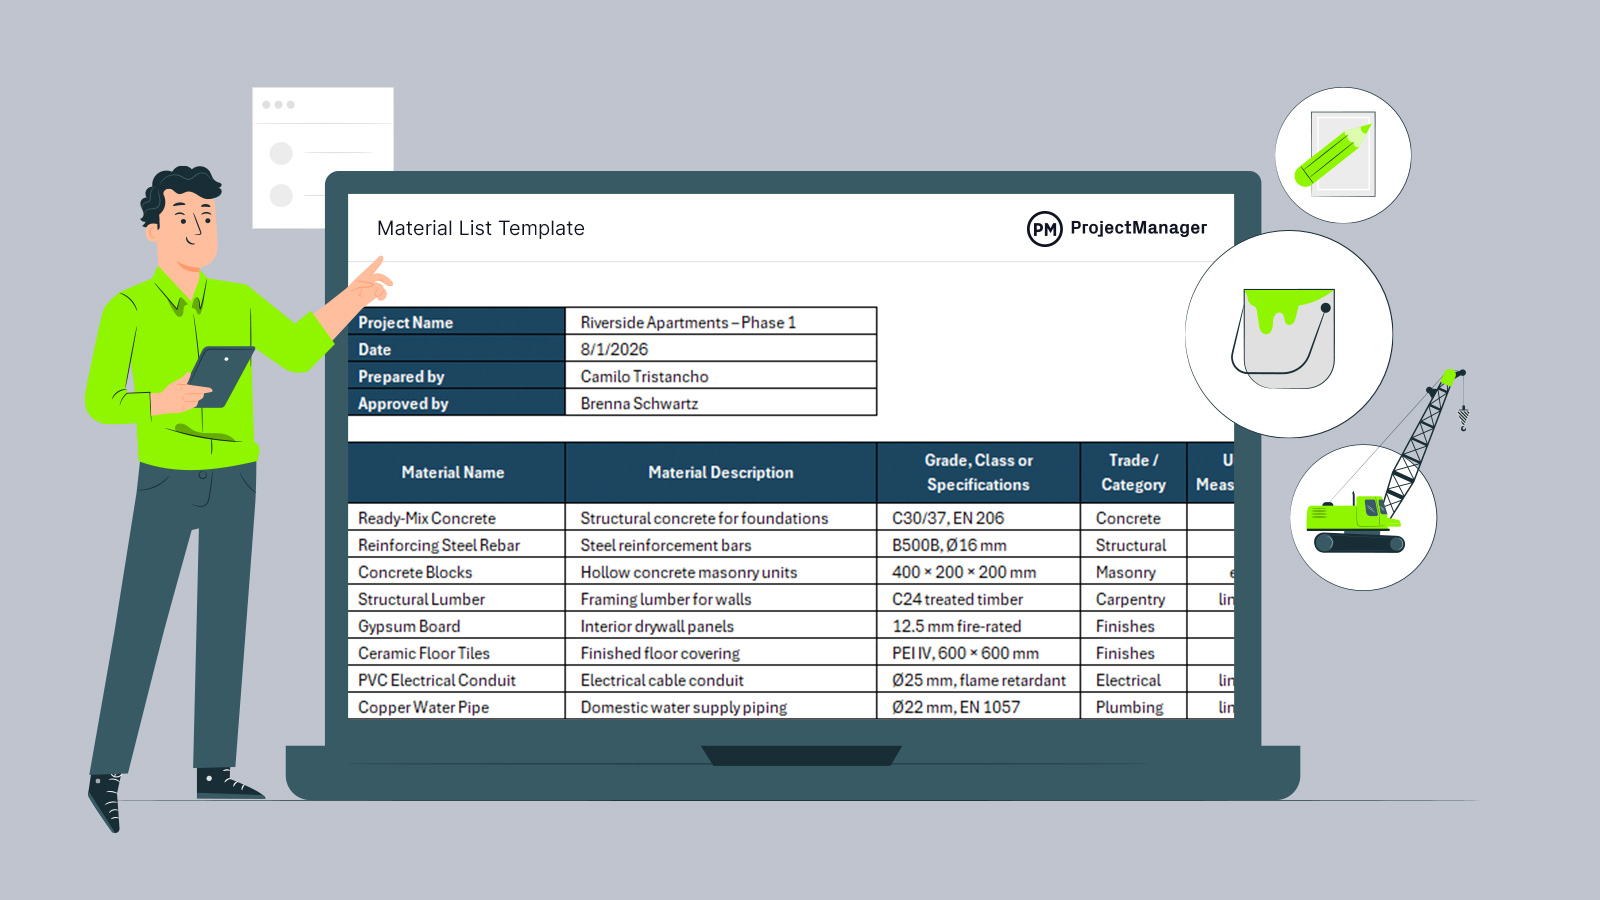The width and height of the screenshot is (1600, 900).
Task: Click the Approved by Brenna Schwartz cell
Action: (x=720, y=403)
